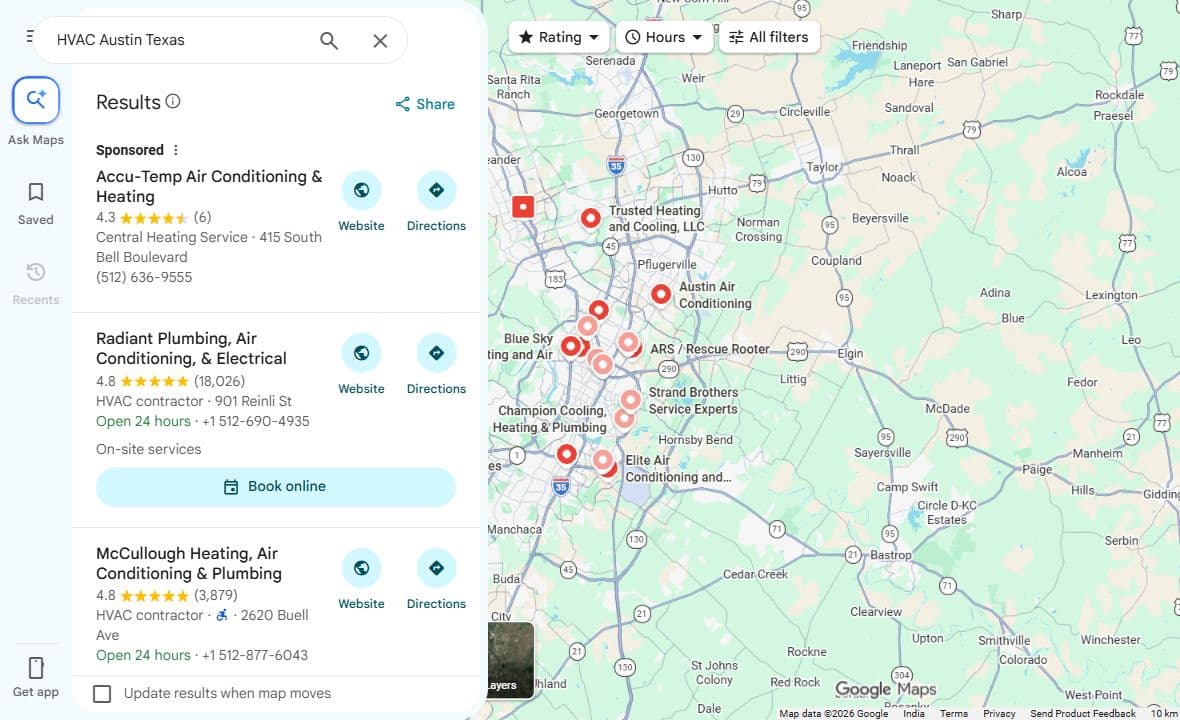Viewport: 1180px width, 720px height.
Task: Click Elite Air Conditioning map label
Action: click(x=677, y=469)
